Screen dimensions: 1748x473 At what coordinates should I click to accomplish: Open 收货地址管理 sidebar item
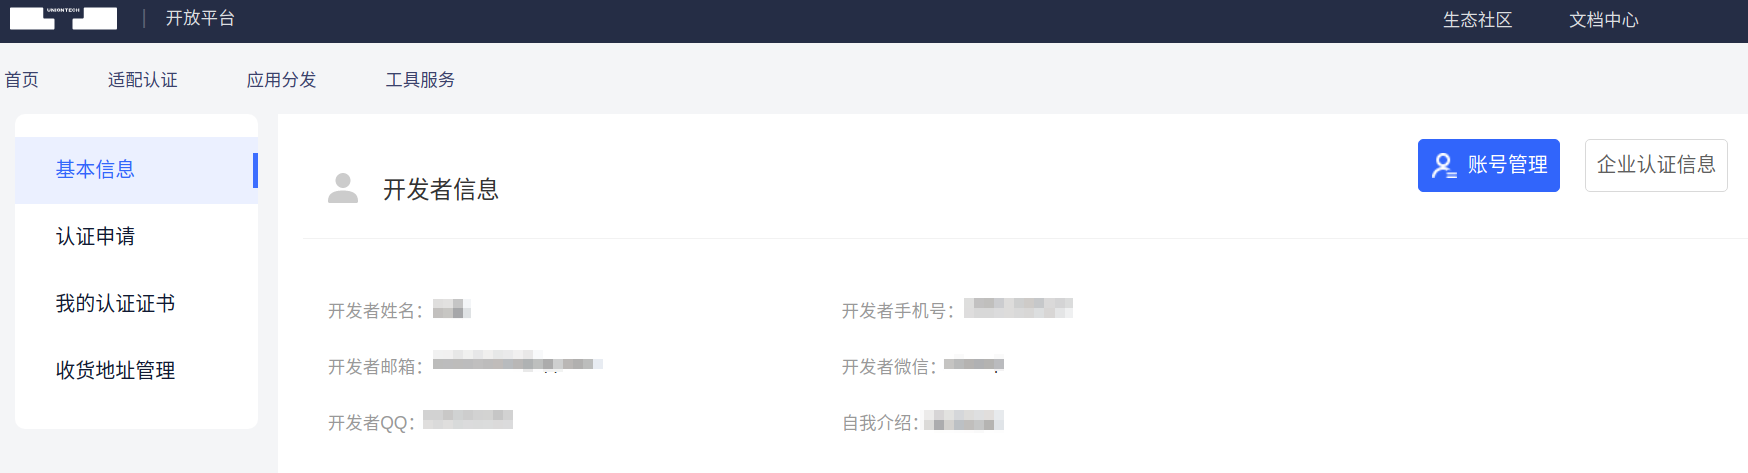coord(136,371)
